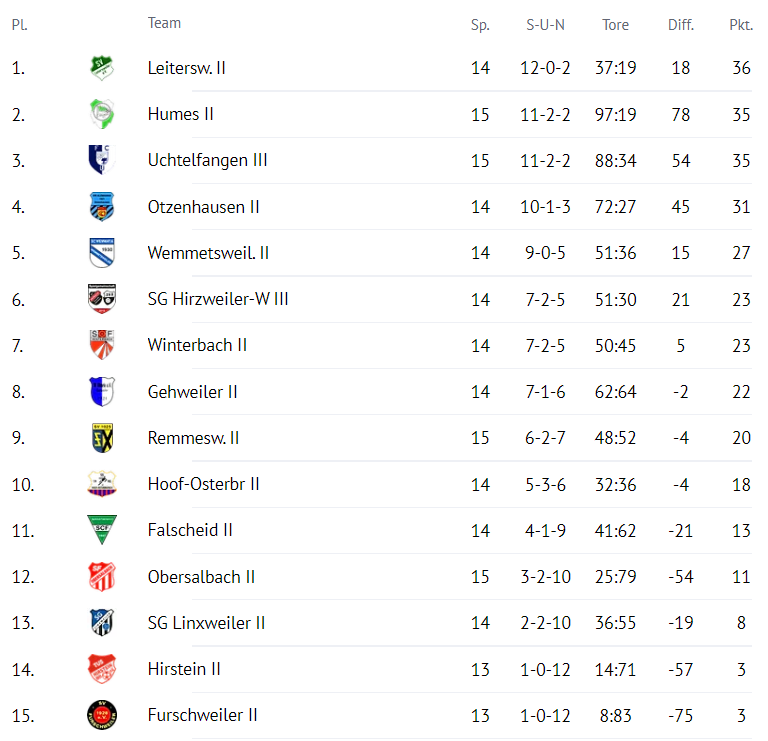Click the Pkt. column header
Viewport: 768px width, 741px height.
coord(741,24)
